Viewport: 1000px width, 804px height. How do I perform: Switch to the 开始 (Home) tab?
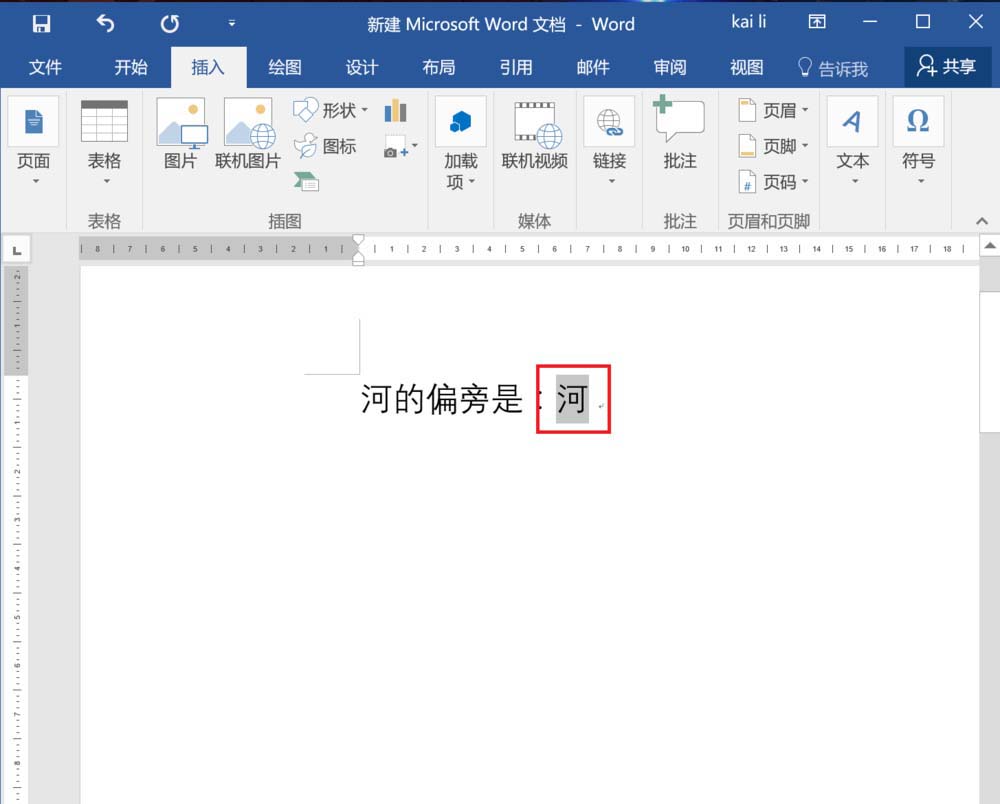click(131, 67)
